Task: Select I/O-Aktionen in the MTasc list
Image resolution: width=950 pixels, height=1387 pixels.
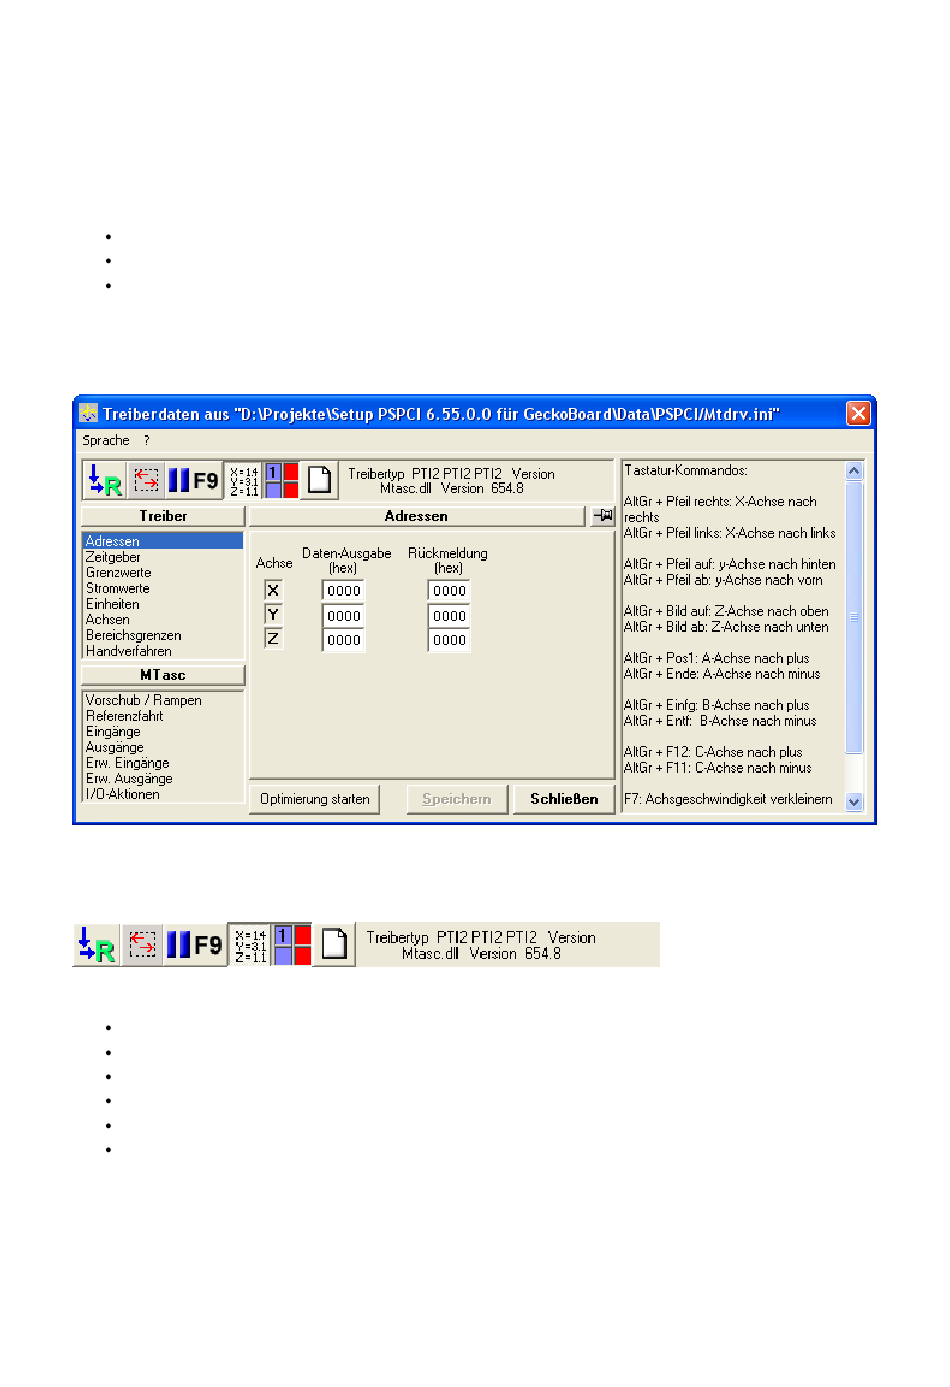Action: pyautogui.click(x=163, y=794)
